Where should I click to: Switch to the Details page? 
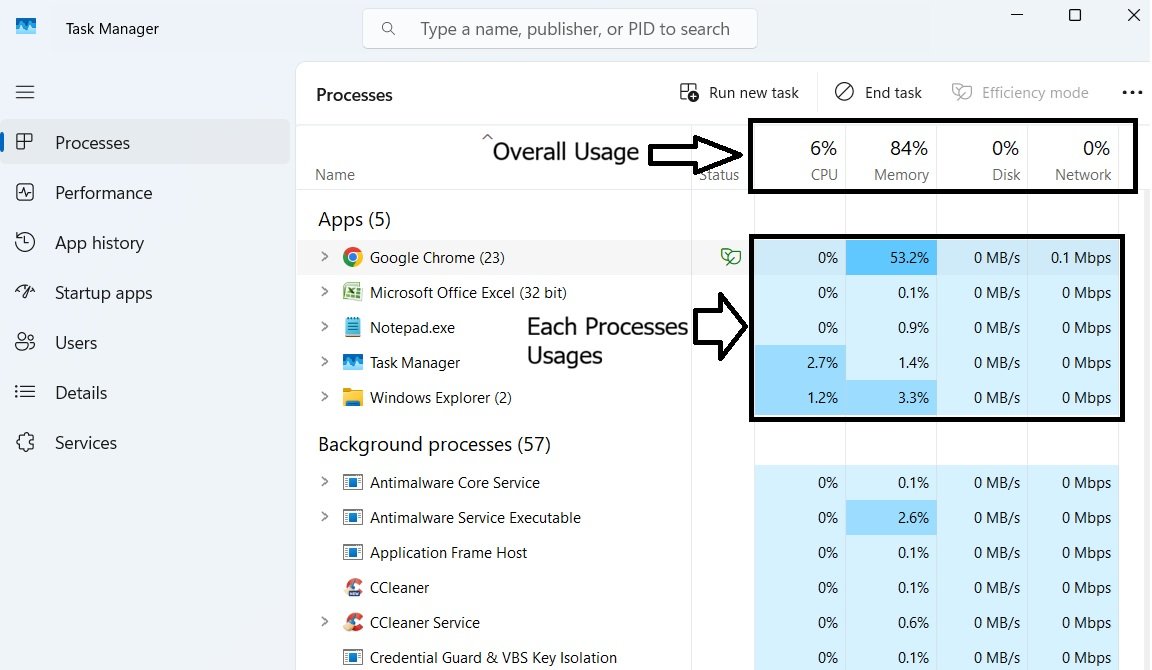(145, 392)
